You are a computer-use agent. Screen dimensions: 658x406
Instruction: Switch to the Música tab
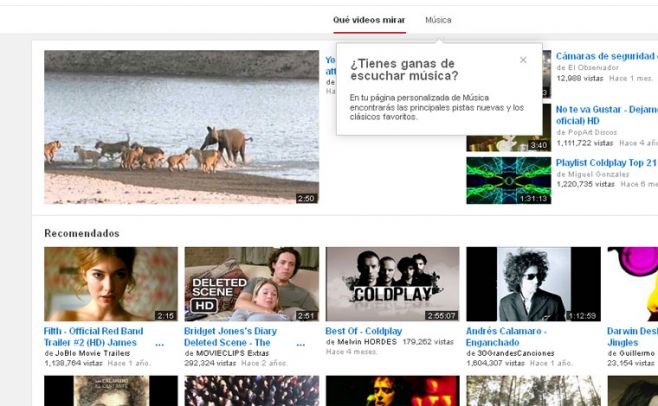(438, 20)
